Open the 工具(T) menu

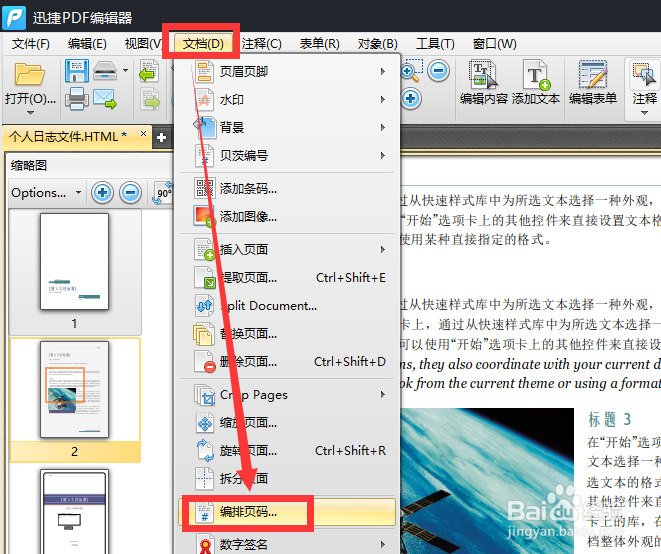tap(435, 44)
